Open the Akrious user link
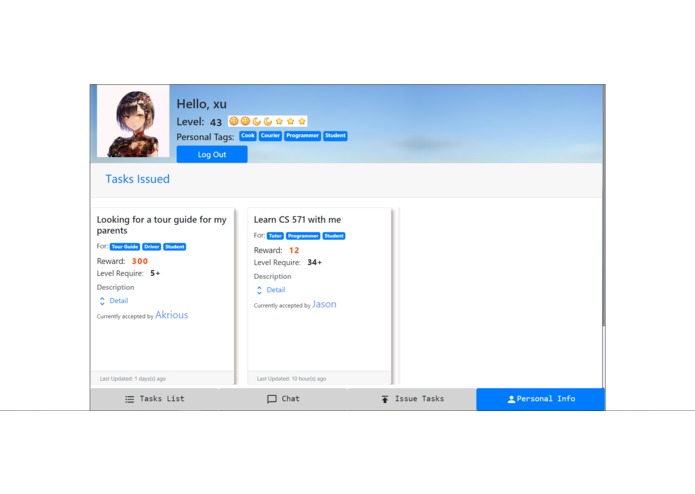This screenshot has width=695, height=494. [x=172, y=315]
